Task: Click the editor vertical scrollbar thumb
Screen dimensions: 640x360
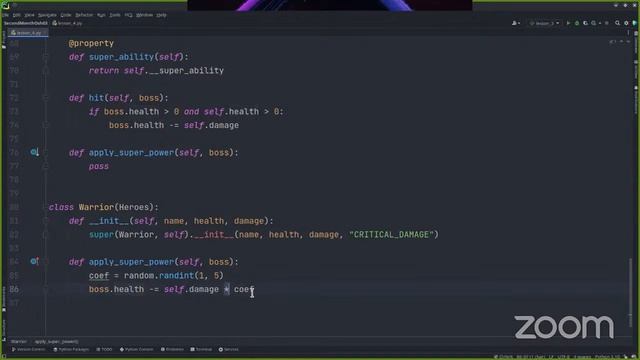Action: click(631, 292)
